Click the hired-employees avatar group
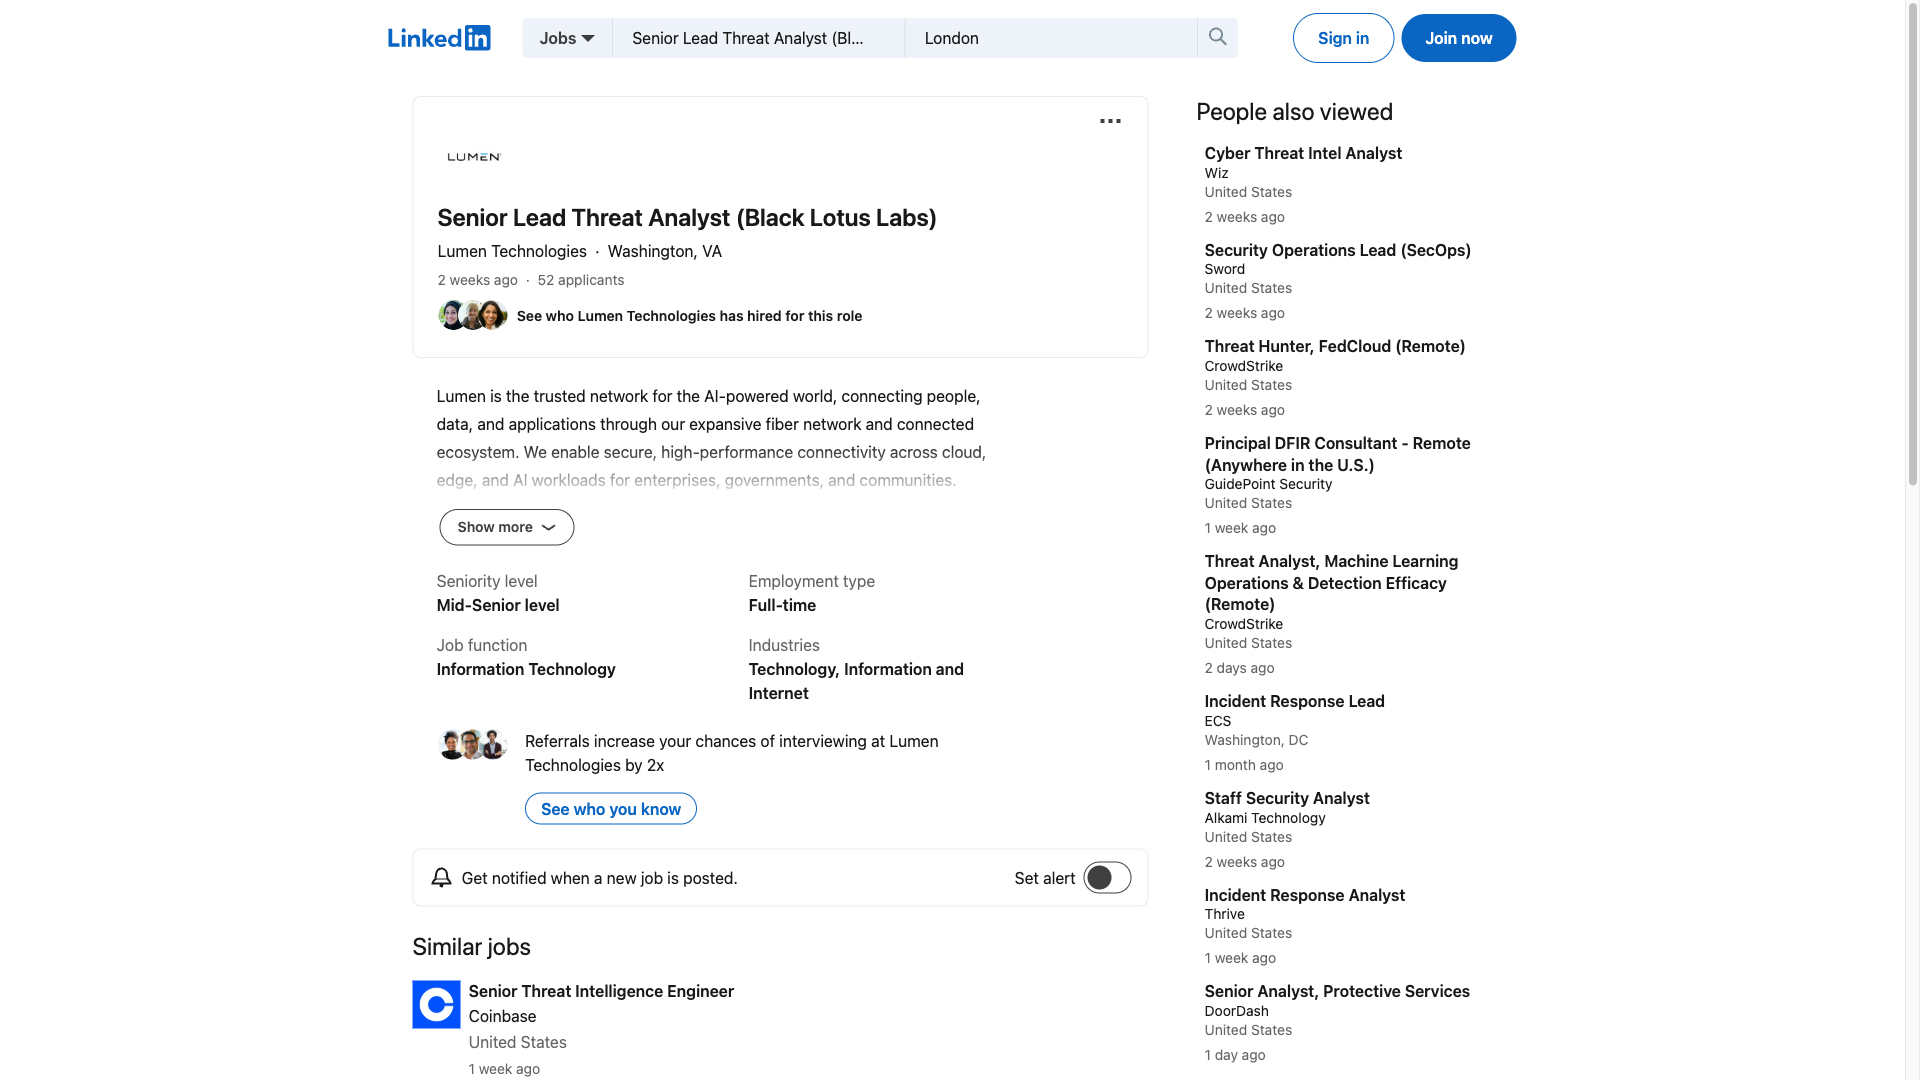 [x=473, y=315]
